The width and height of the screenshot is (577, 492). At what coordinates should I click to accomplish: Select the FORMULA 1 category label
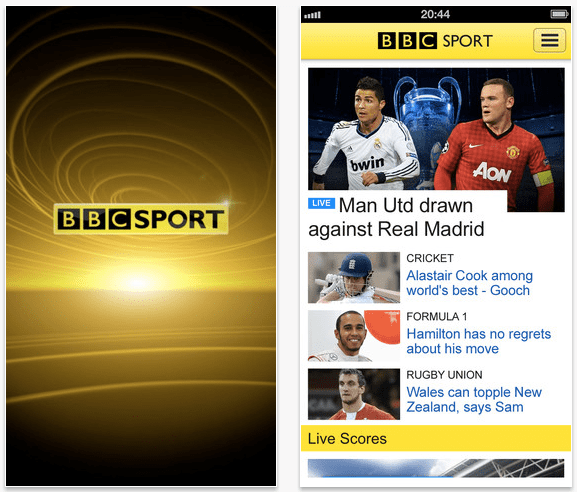click(x=437, y=316)
